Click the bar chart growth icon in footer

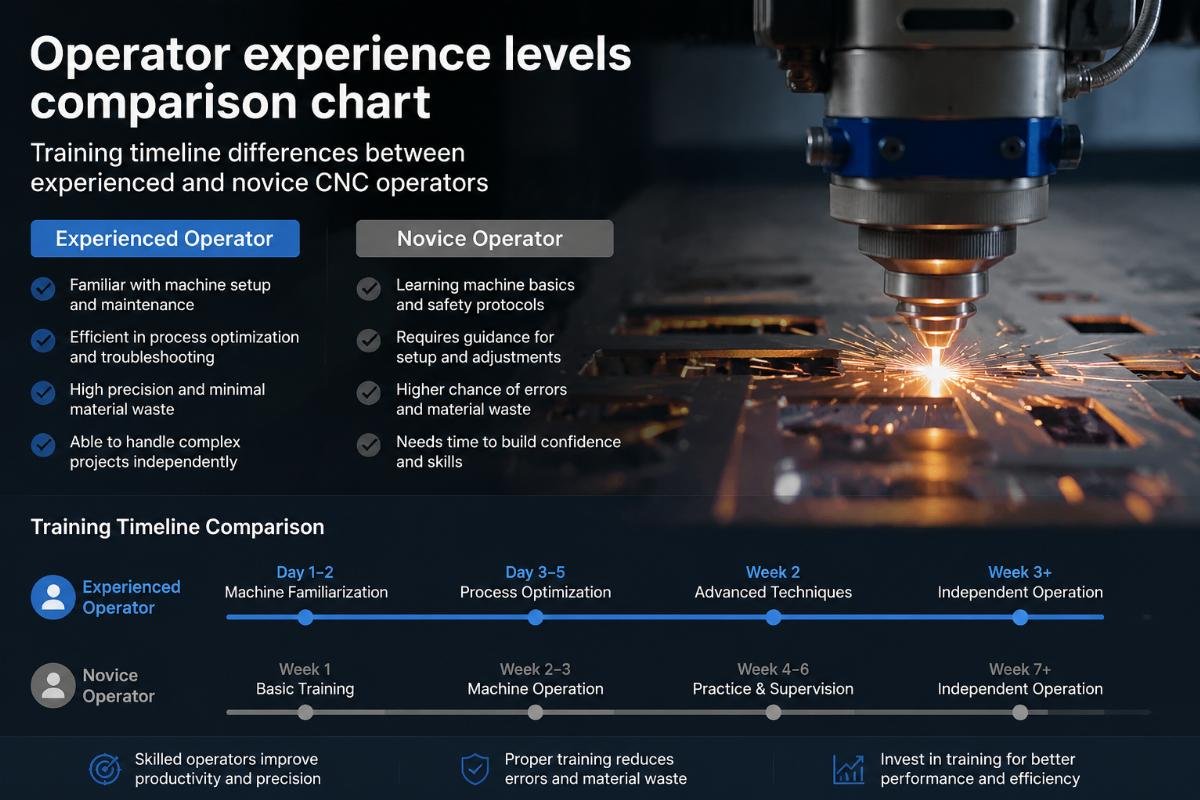(848, 768)
